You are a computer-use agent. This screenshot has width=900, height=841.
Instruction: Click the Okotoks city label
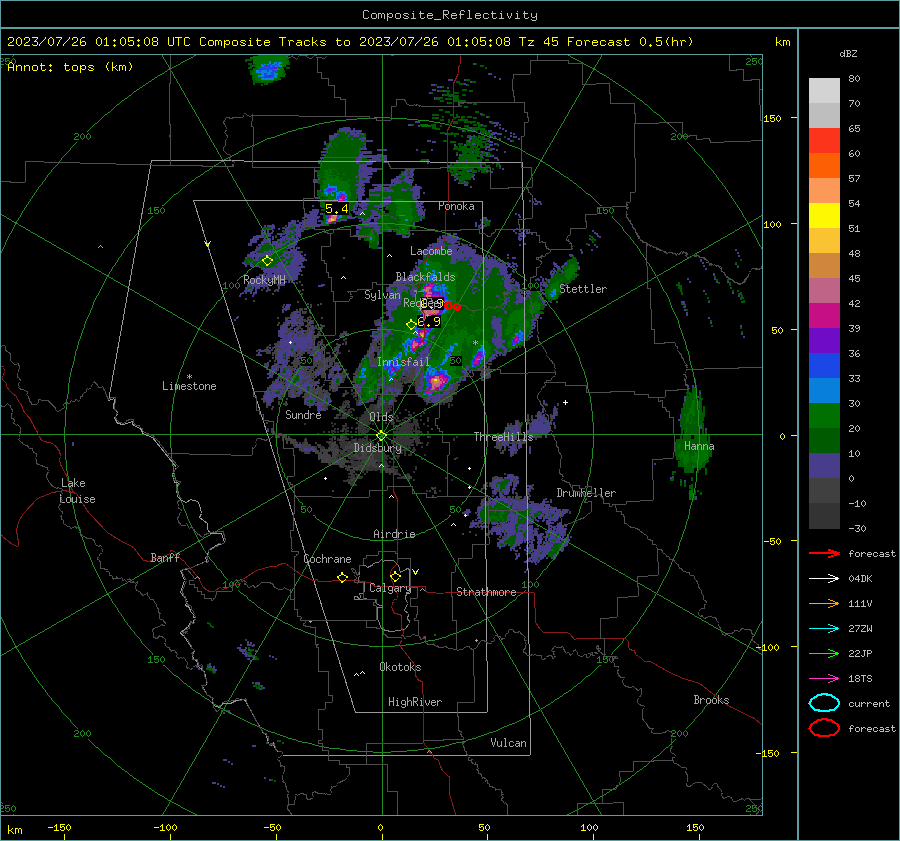tap(400, 667)
